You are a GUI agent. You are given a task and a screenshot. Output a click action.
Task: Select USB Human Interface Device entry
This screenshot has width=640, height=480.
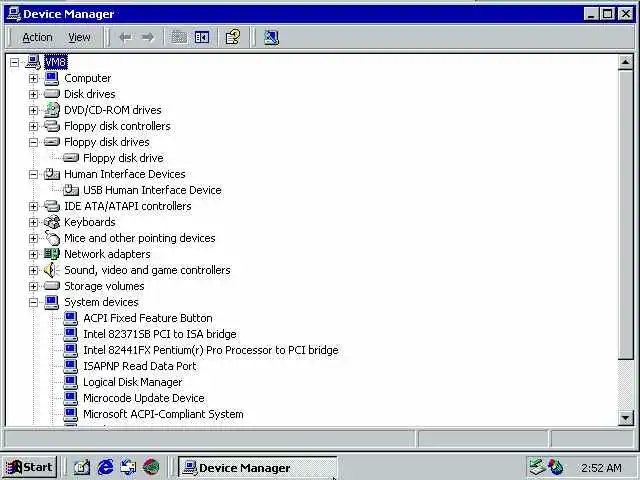(x=152, y=190)
